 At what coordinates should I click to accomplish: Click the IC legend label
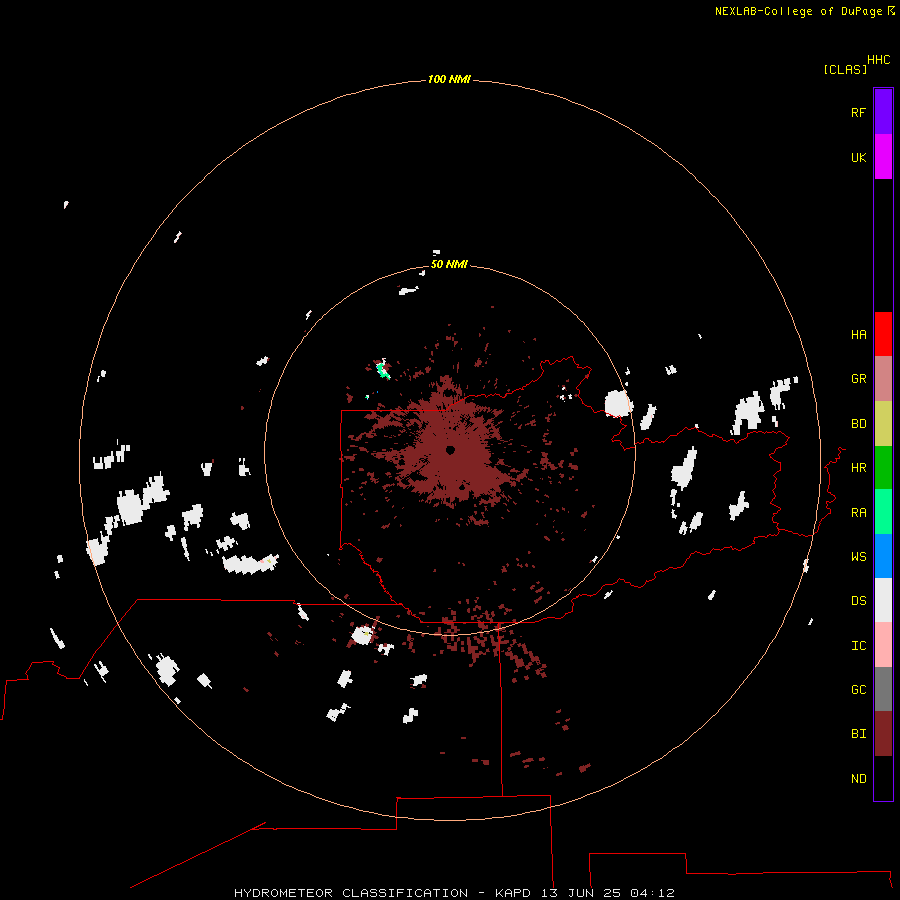coord(858,646)
